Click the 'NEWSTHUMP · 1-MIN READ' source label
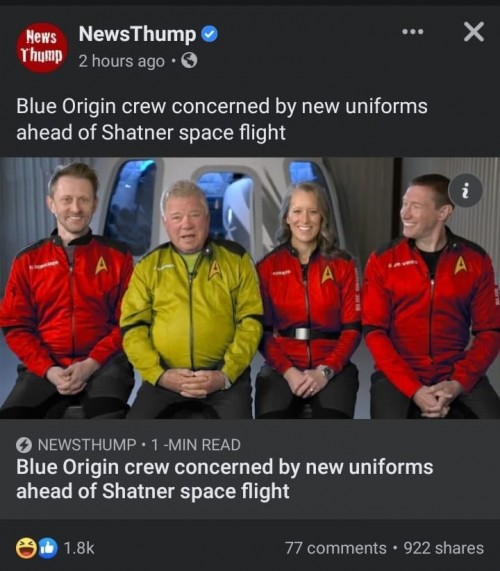Screen dimensions: 500x571 point(139,445)
